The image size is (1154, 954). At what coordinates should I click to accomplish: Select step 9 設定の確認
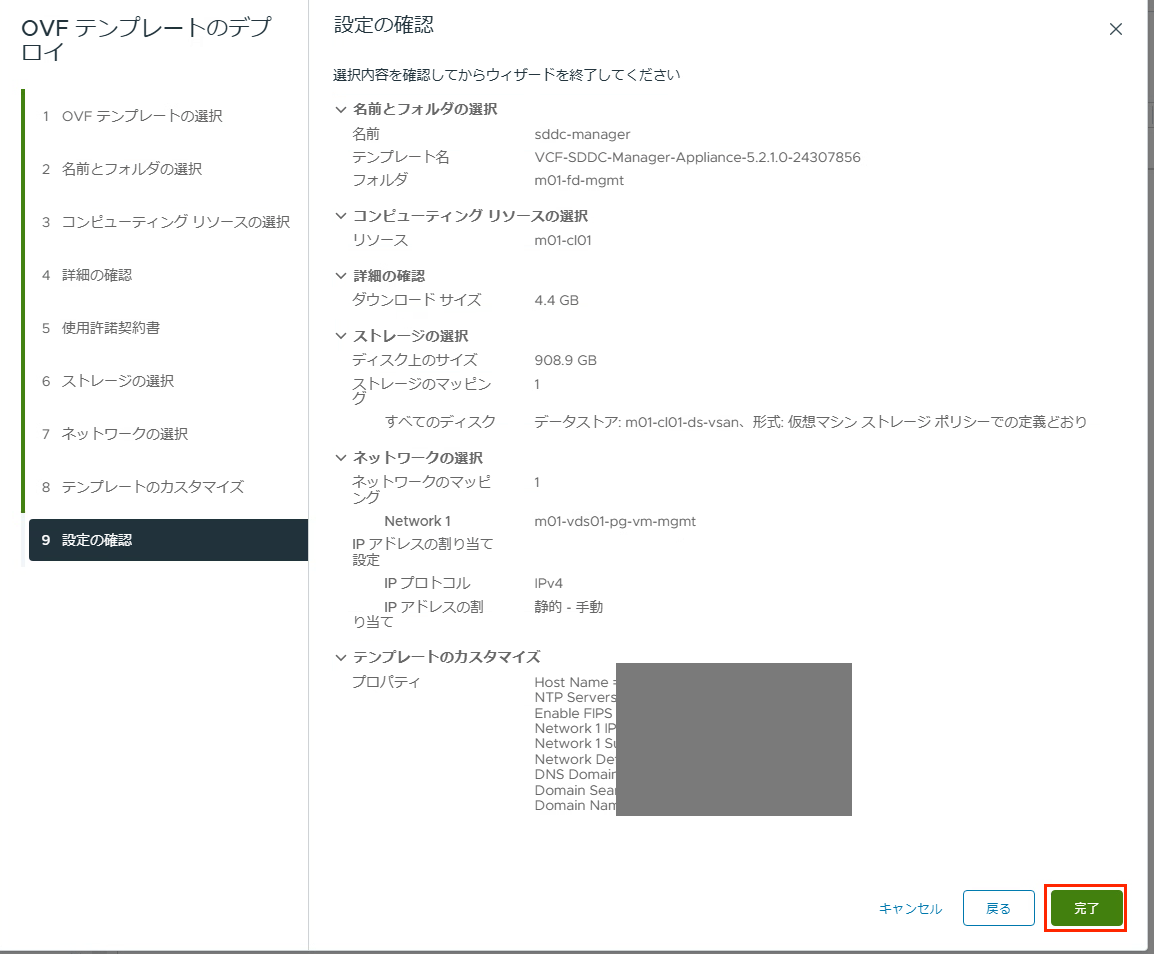[x=168, y=540]
